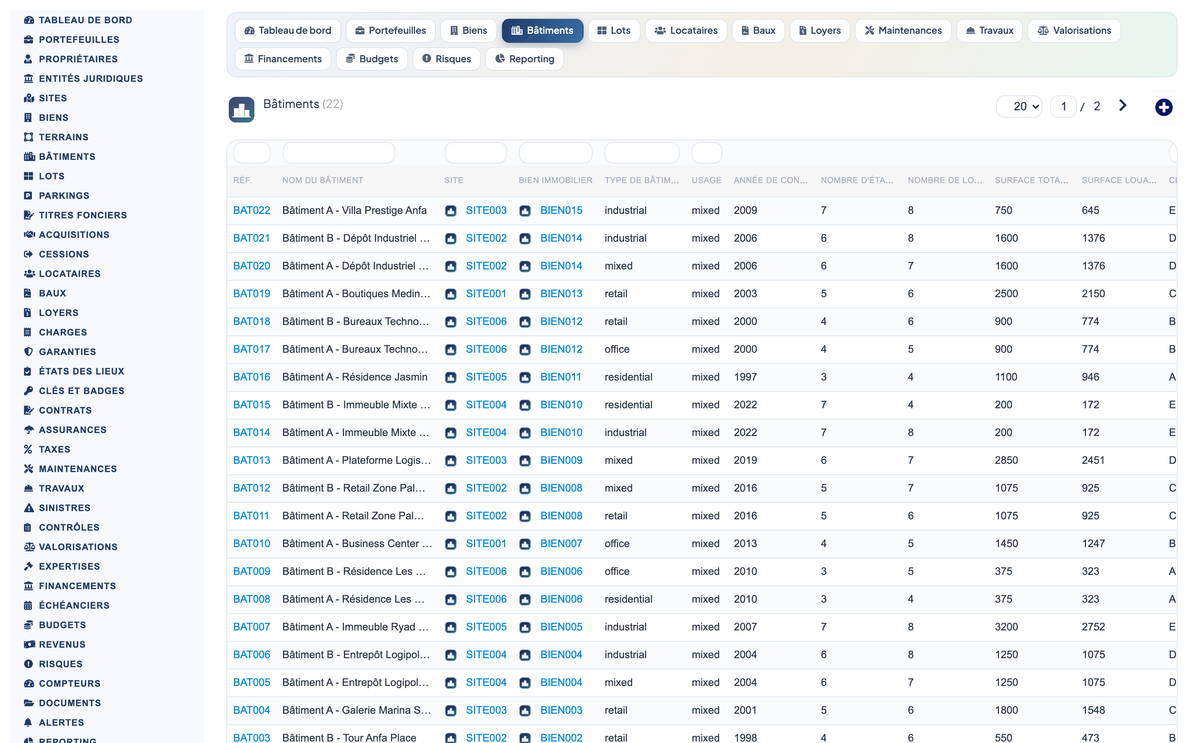Image resolution: width=1200 pixels, height=743 pixels.
Task: Switch to the Loyers tab
Action: (820, 31)
